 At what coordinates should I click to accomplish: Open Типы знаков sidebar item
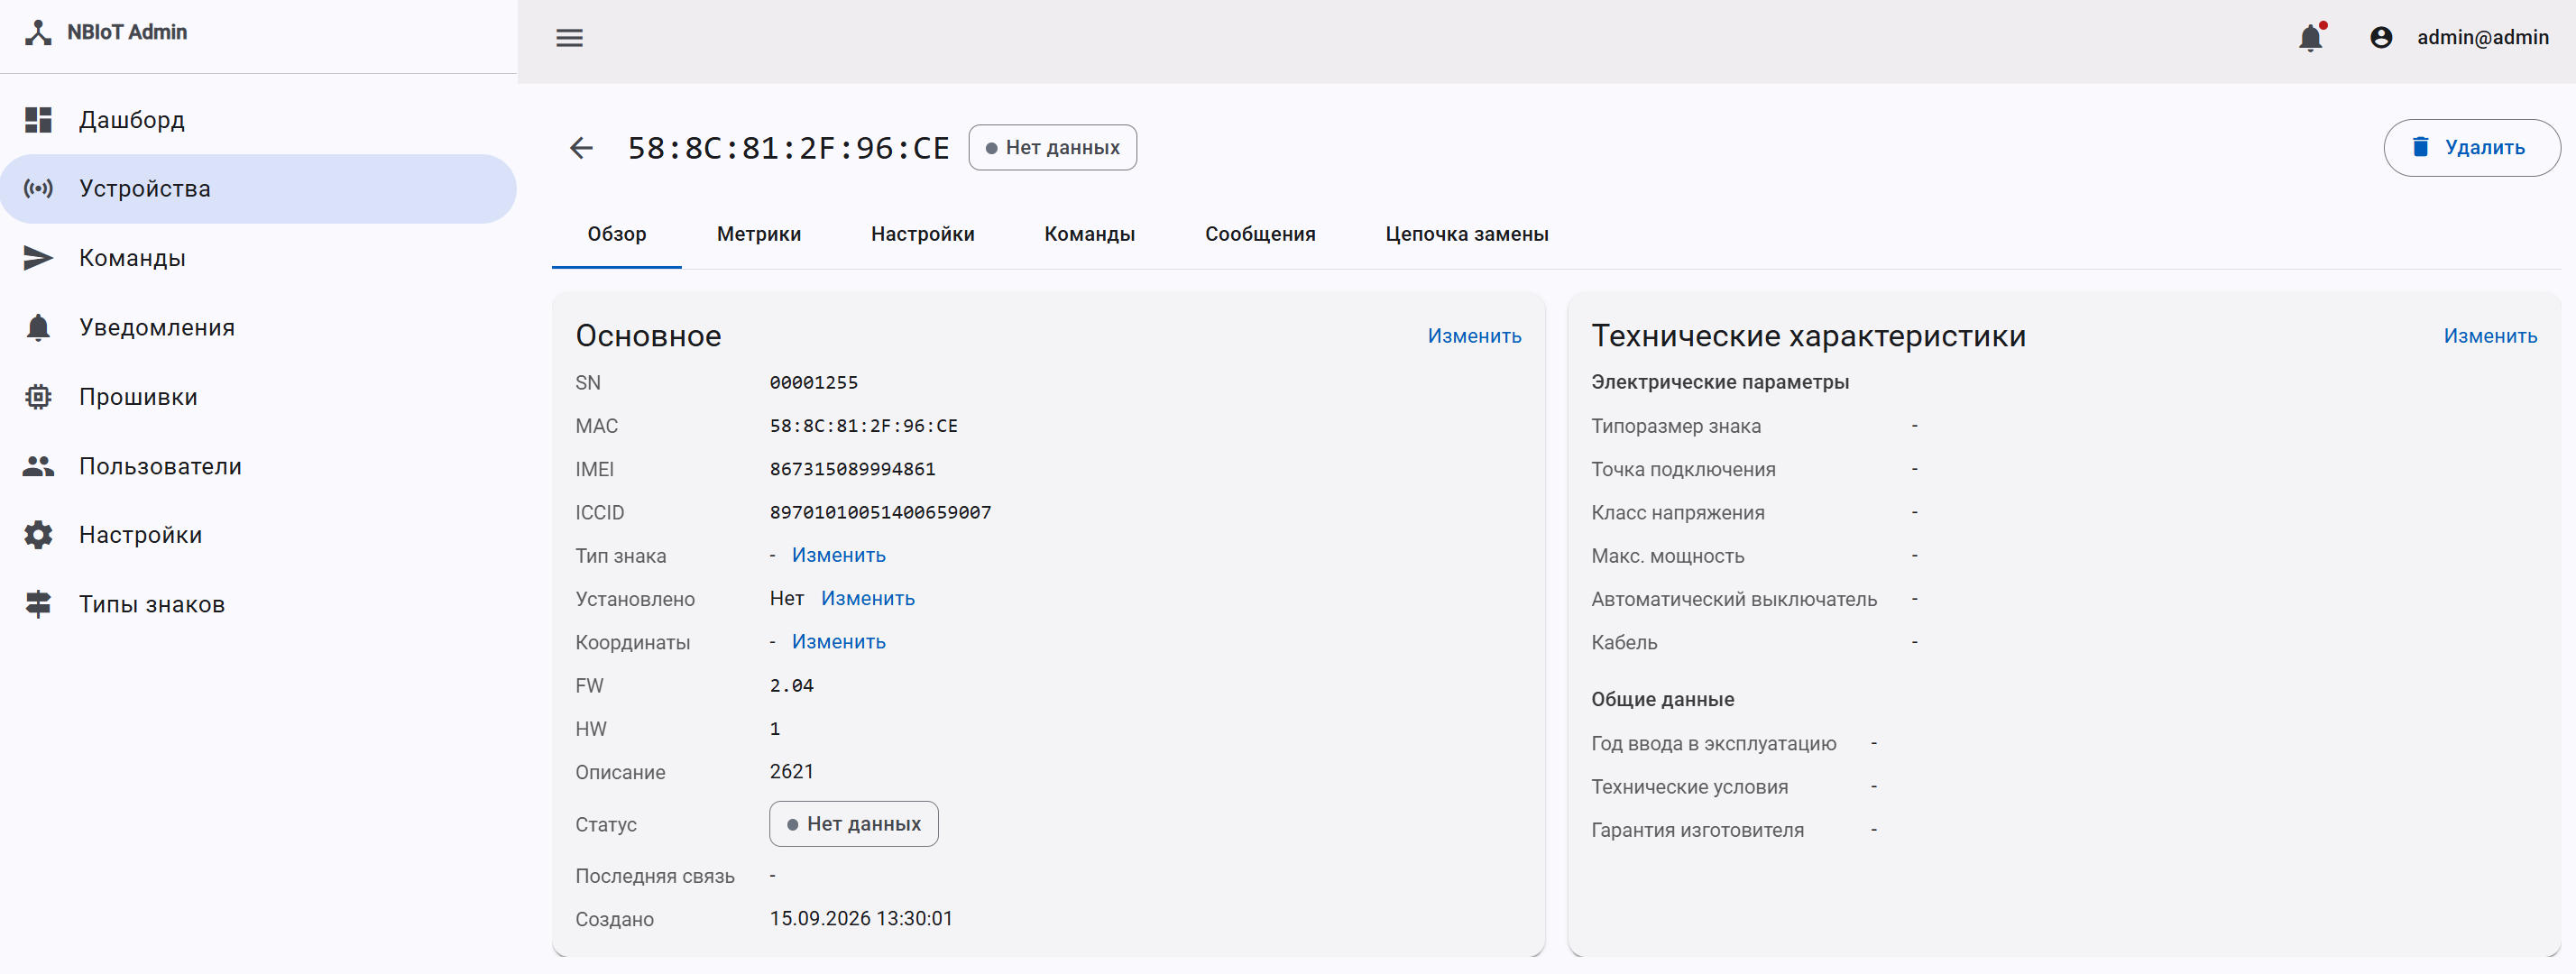(x=258, y=604)
